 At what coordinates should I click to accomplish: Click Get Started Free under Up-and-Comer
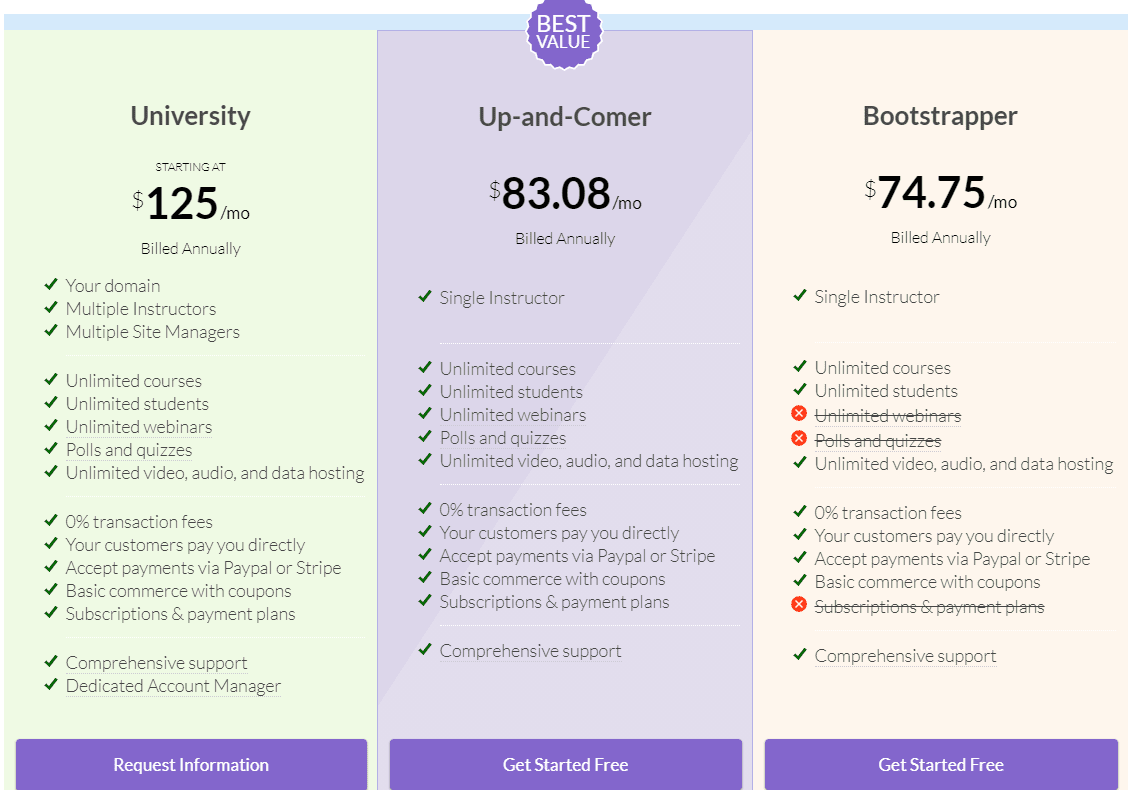(565, 765)
